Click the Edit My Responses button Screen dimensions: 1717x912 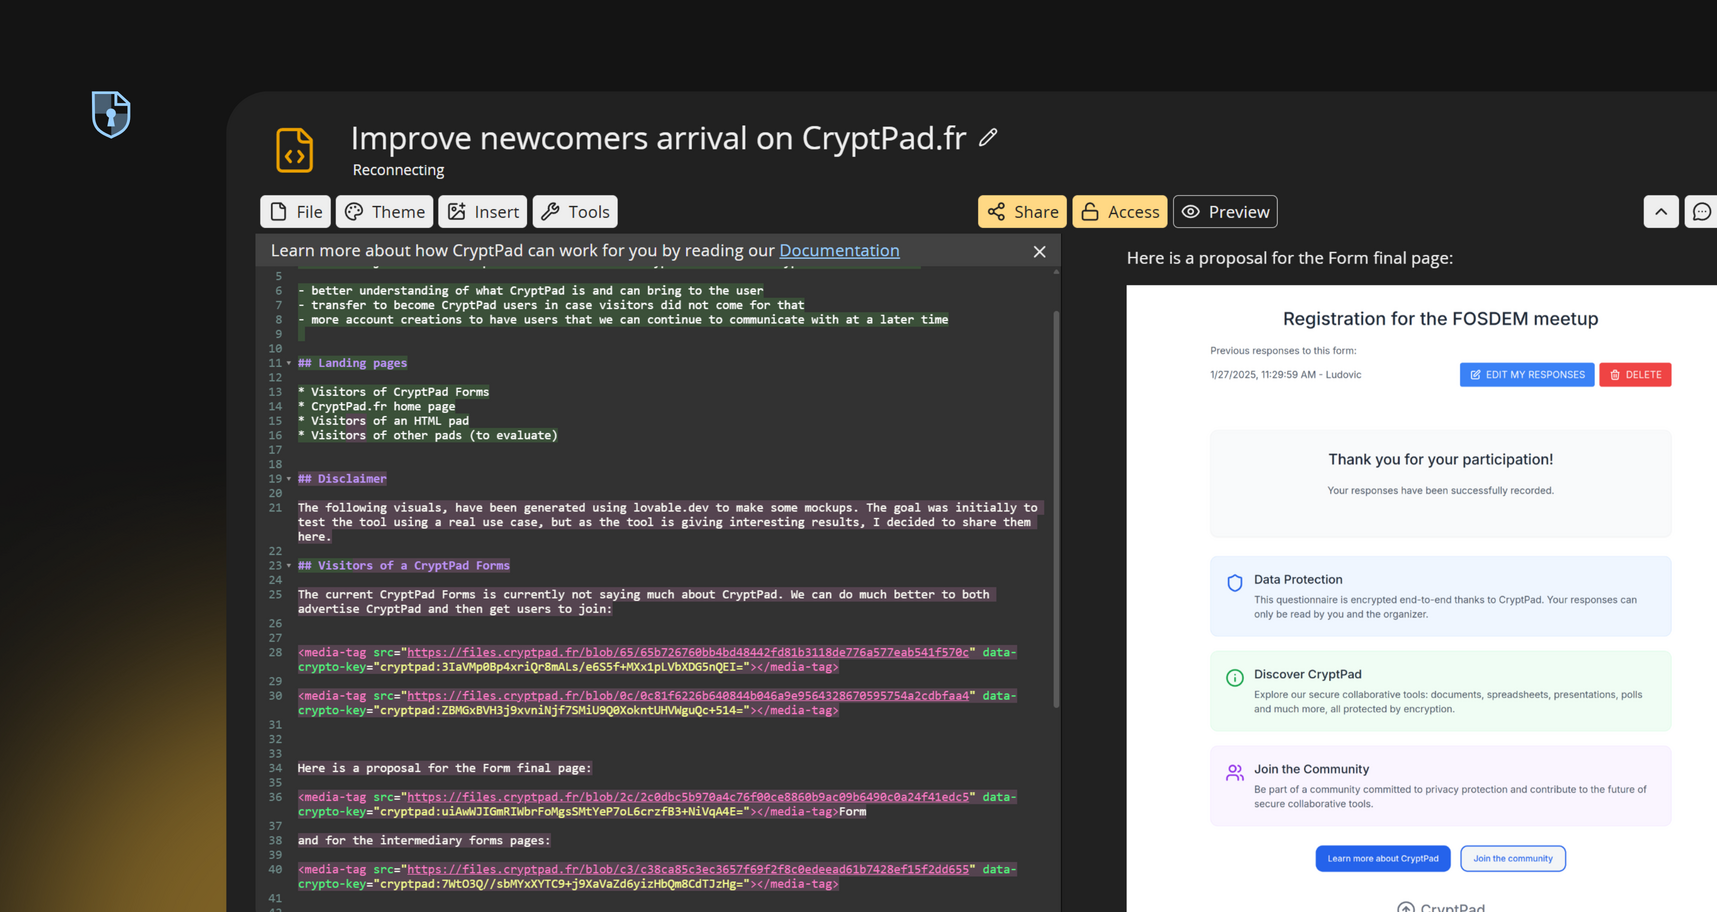click(x=1526, y=375)
